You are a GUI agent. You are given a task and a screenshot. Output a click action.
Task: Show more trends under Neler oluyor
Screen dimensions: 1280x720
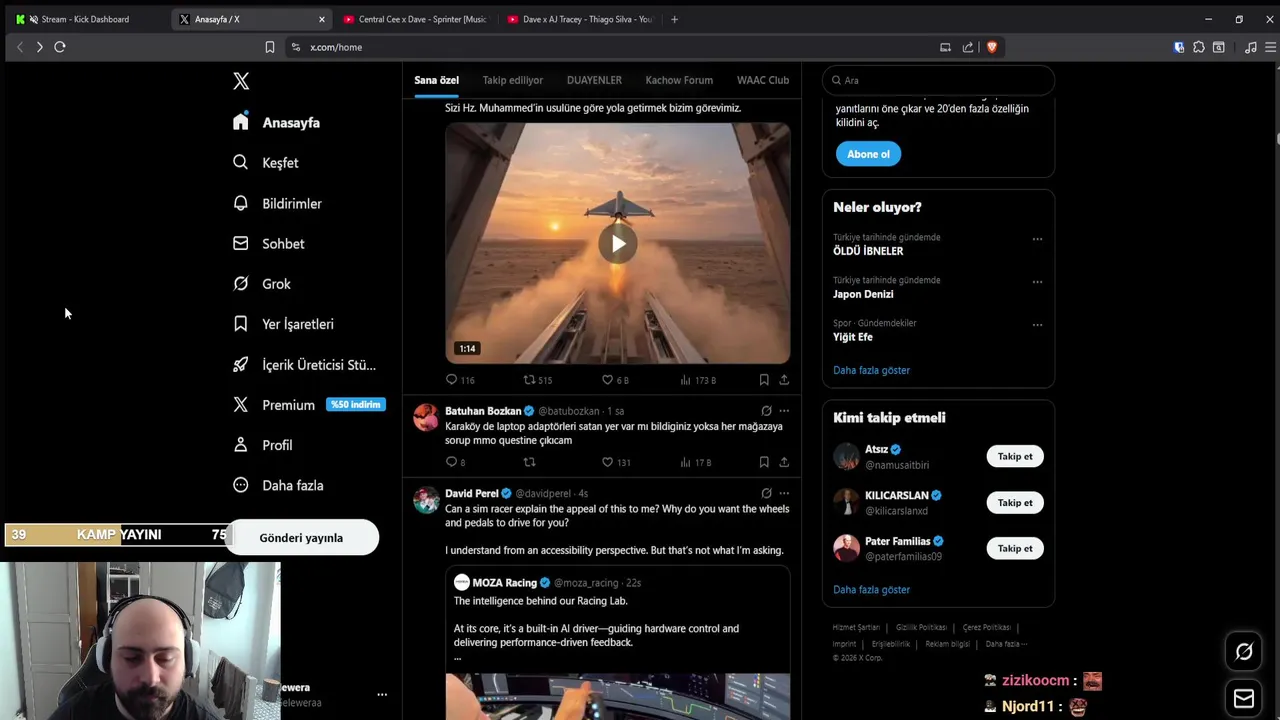click(x=871, y=370)
